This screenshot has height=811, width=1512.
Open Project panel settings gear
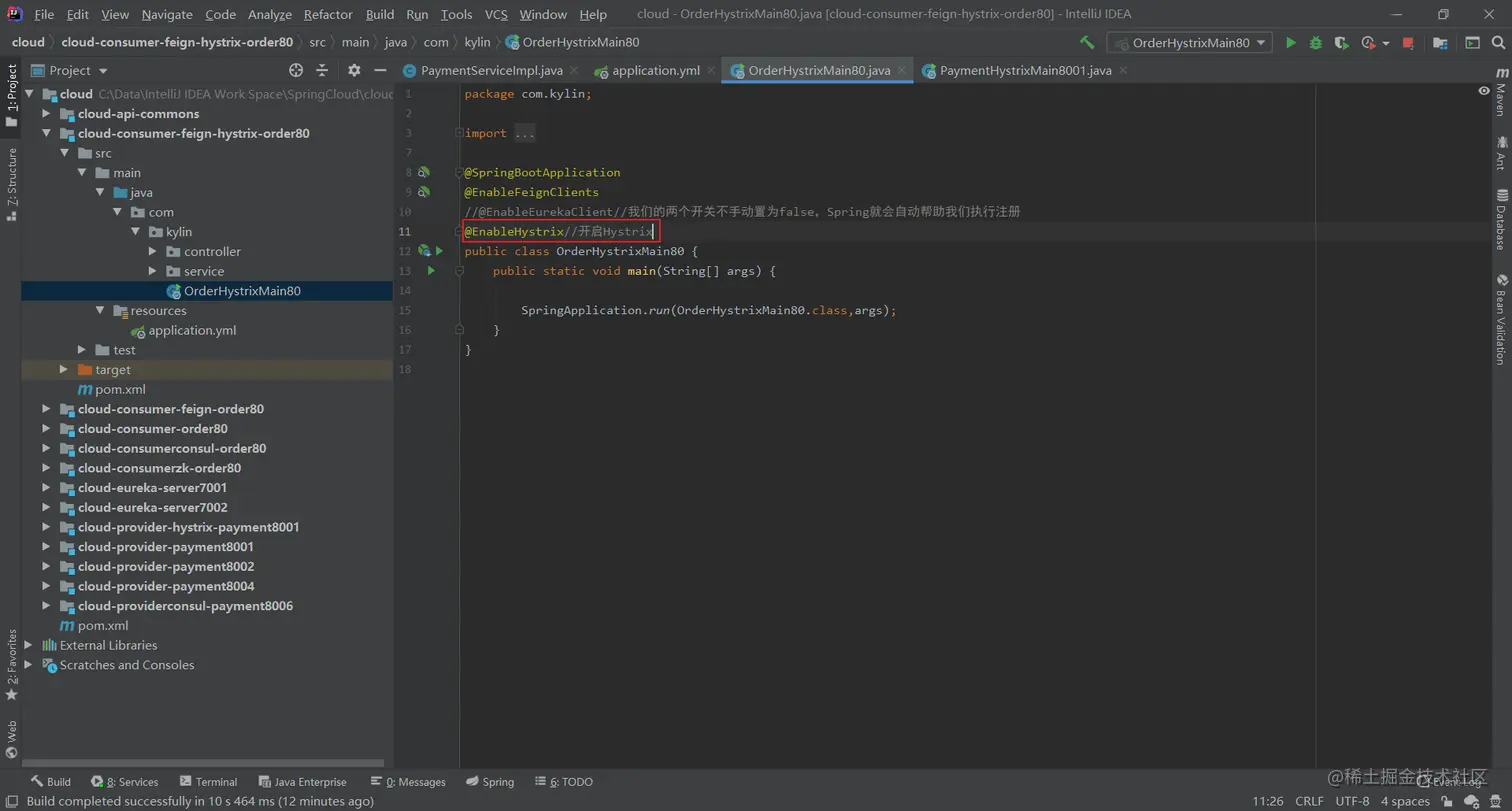point(354,70)
